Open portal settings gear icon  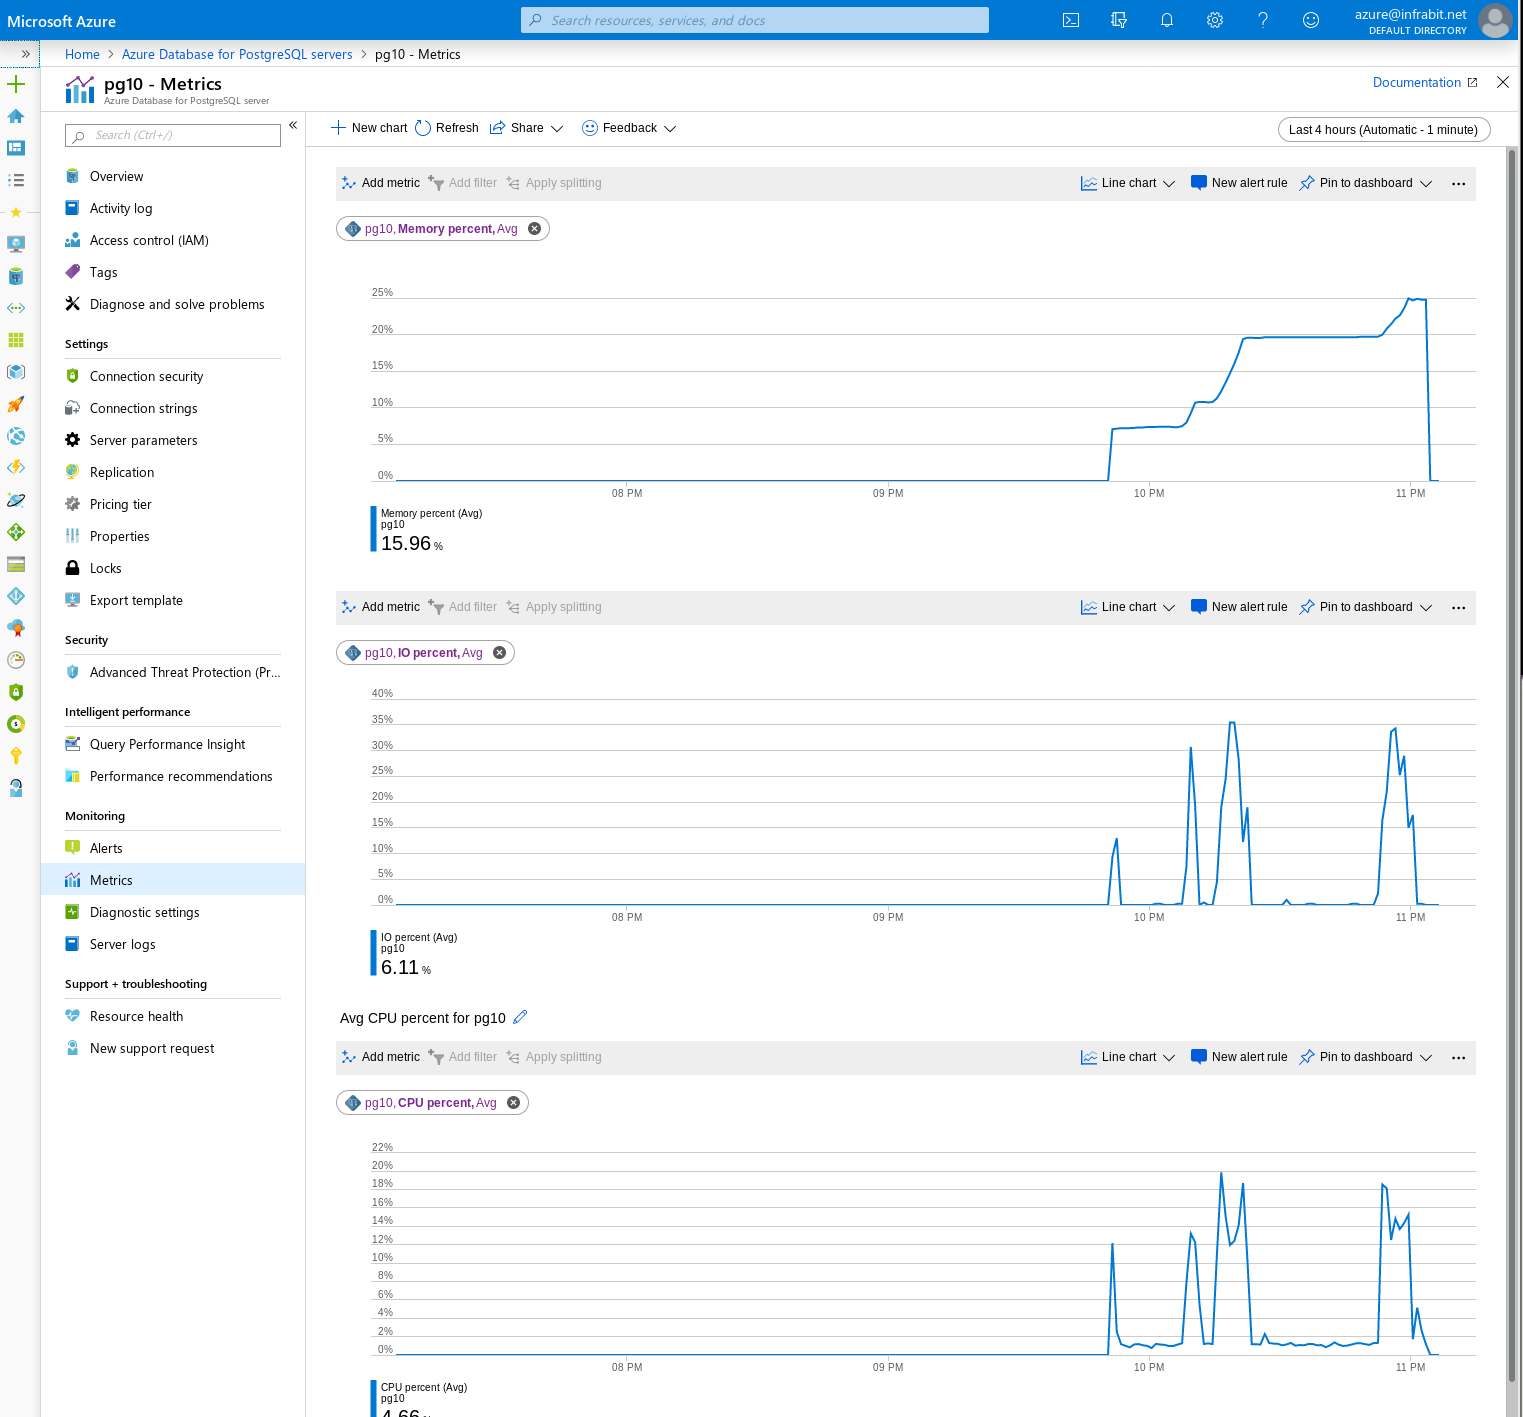[x=1214, y=20]
